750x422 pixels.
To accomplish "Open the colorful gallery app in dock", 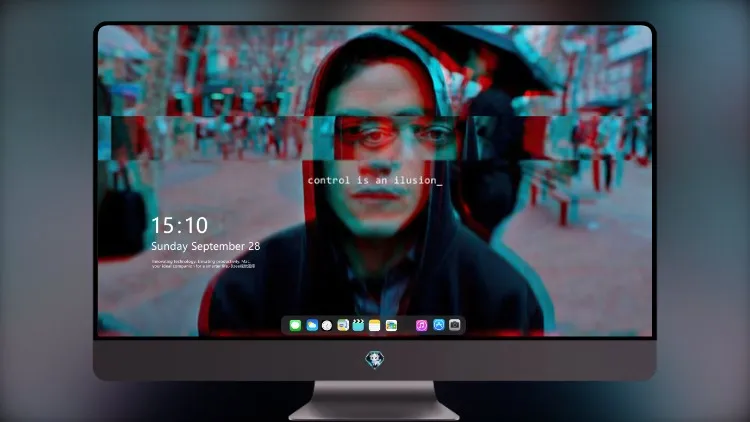I will (391, 325).
